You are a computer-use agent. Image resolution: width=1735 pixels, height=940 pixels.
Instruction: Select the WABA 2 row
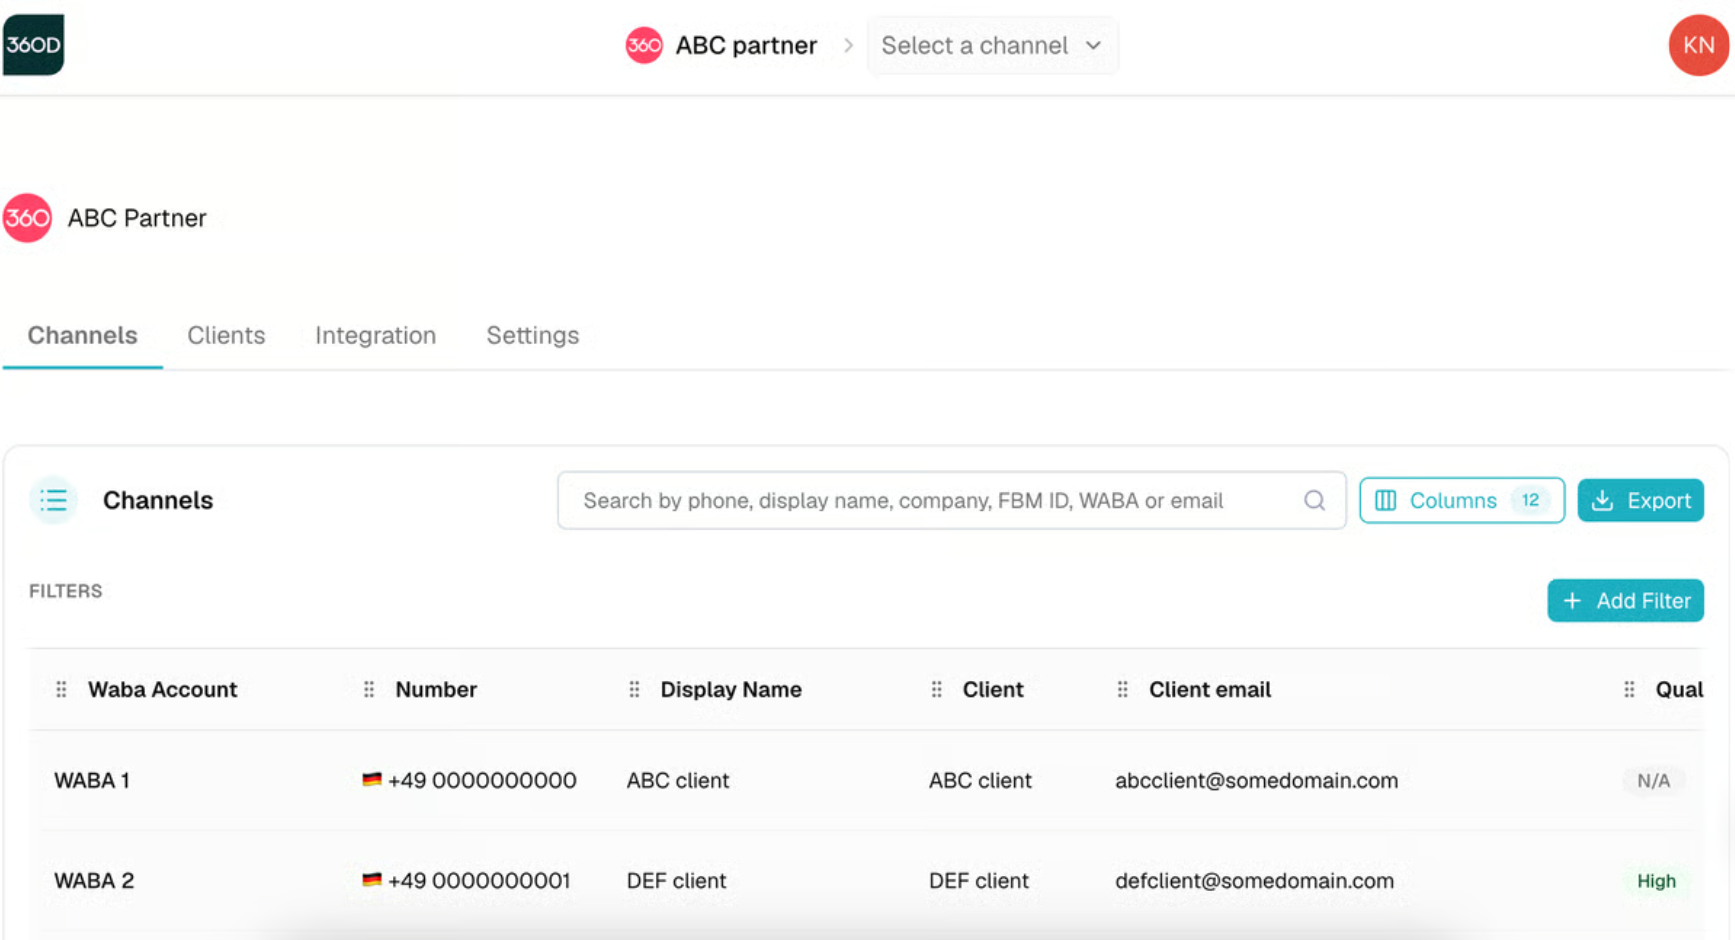click(x=866, y=881)
